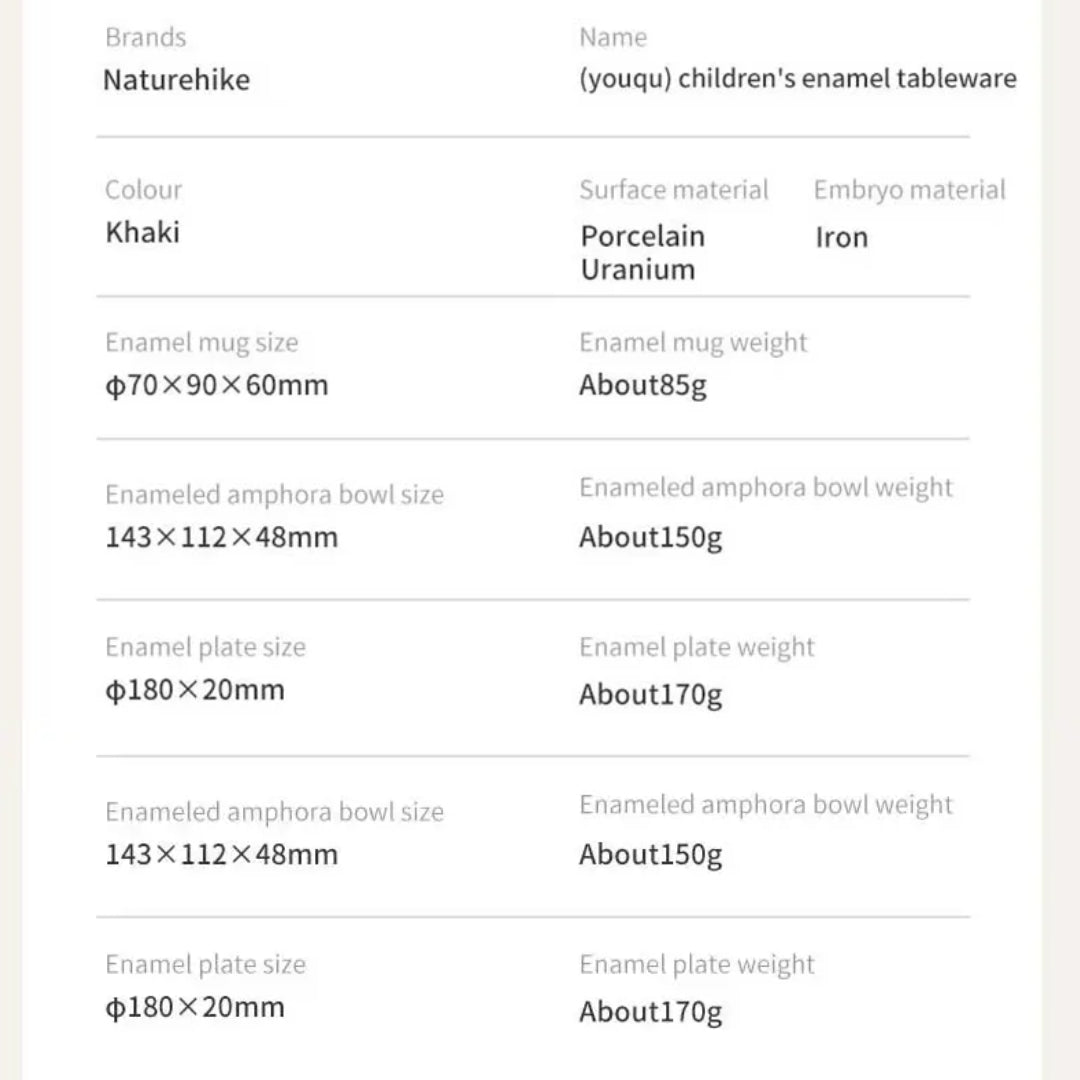Click the last About170g value in the table
The width and height of the screenshot is (1080, 1080).
(650, 1012)
